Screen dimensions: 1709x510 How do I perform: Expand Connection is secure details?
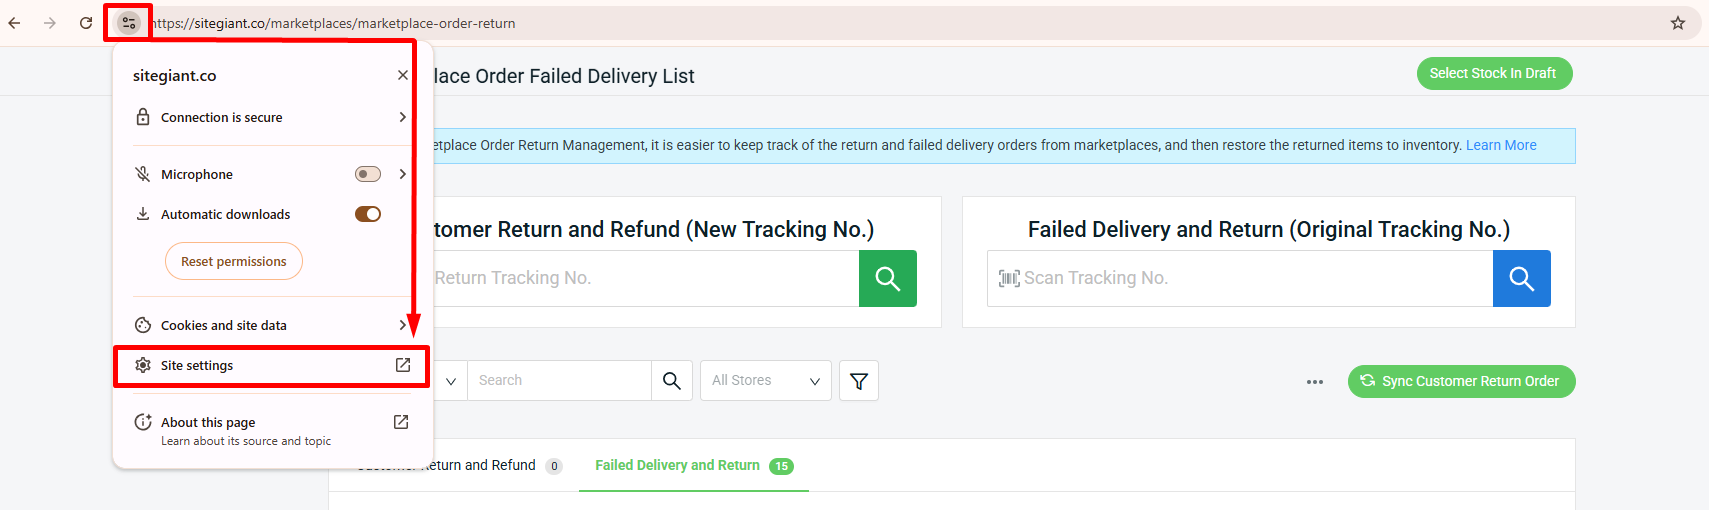point(270,117)
